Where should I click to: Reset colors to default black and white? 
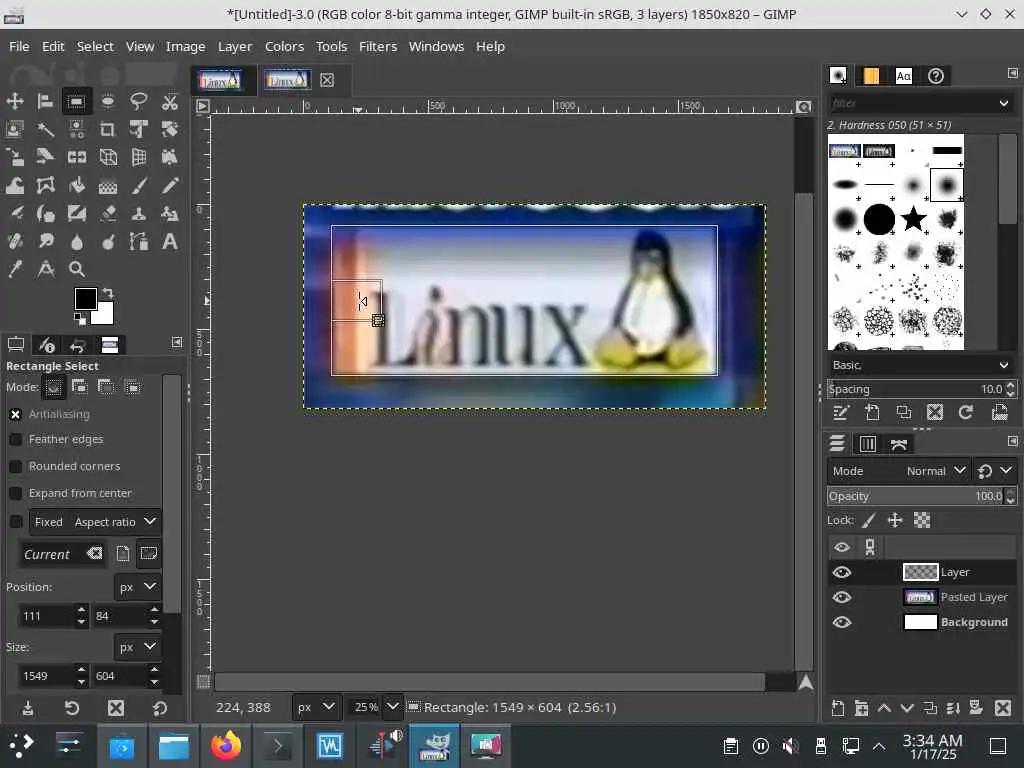pos(80,319)
